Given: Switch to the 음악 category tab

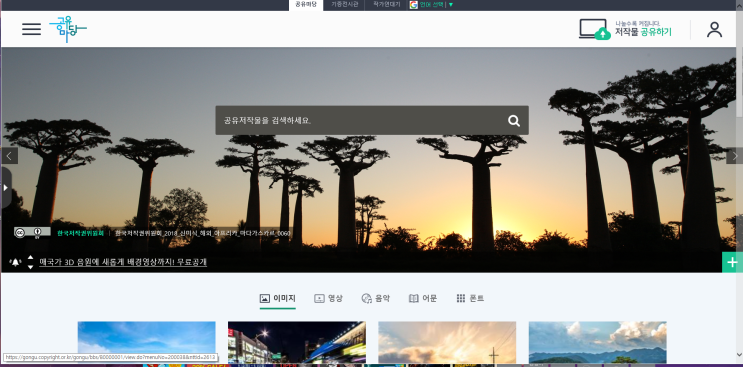Looking at the screenshot, I should pos(376,298).
